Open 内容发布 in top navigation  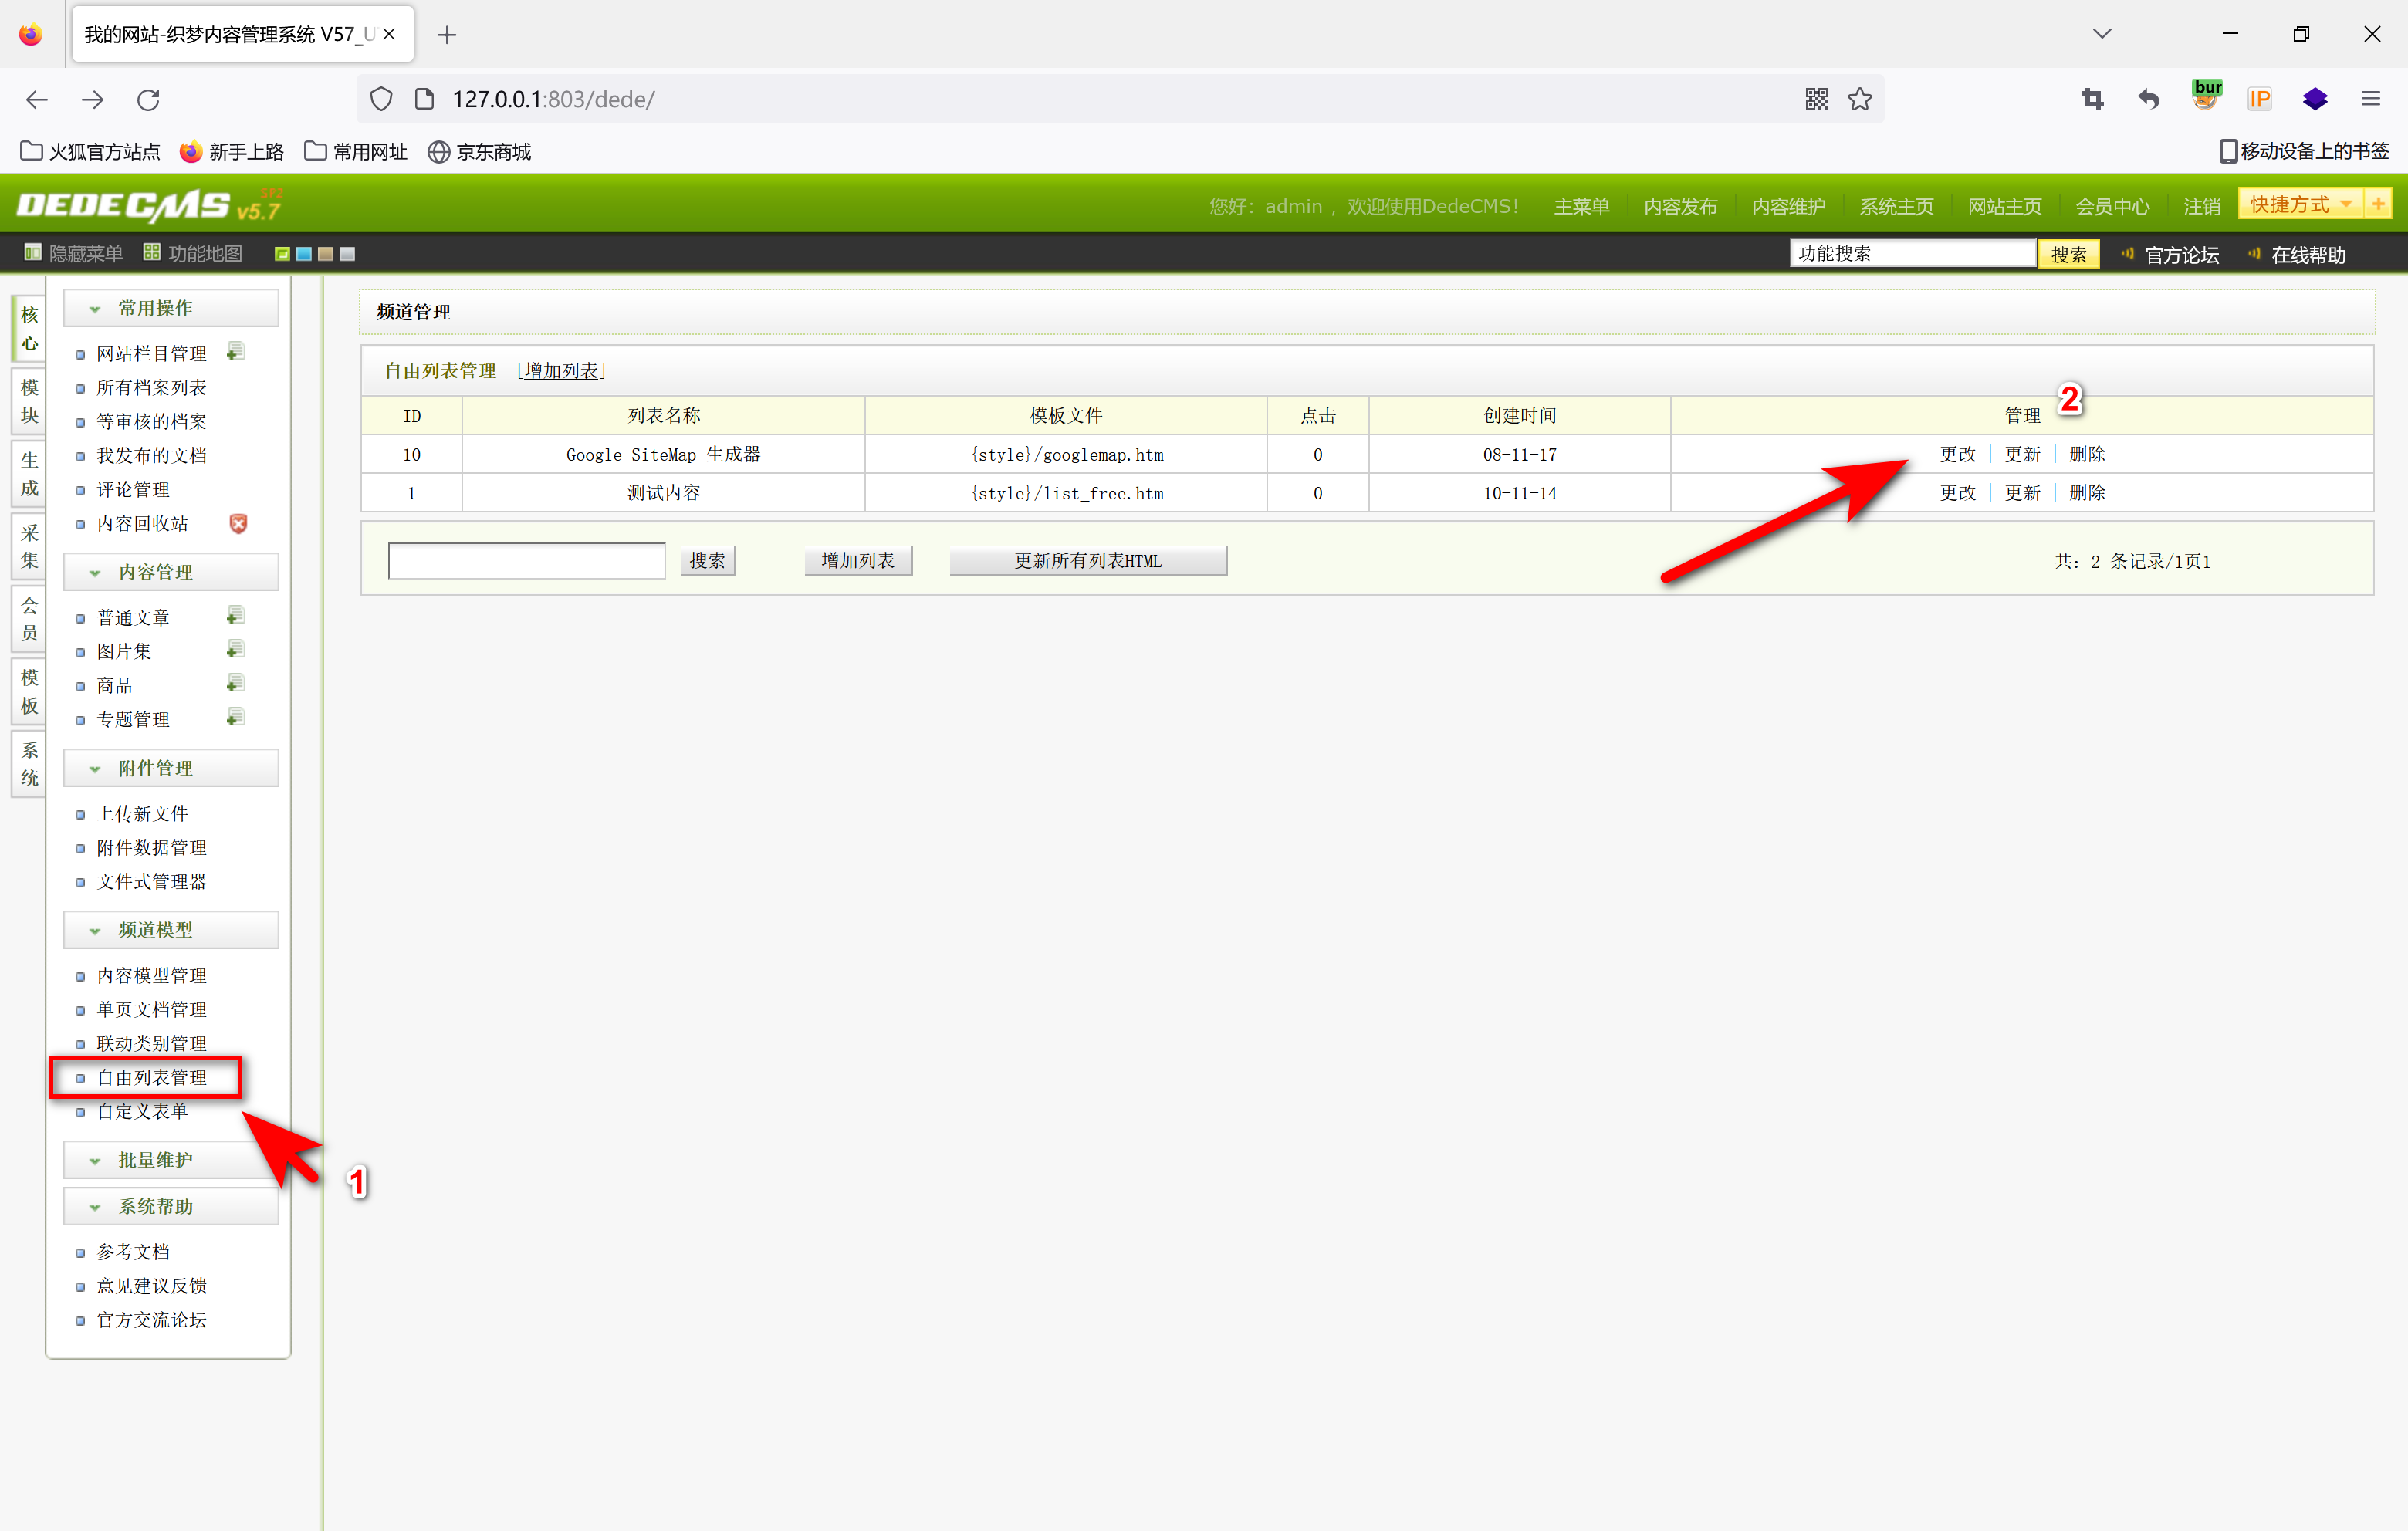pyautogui.click(x=1680, y=206)
